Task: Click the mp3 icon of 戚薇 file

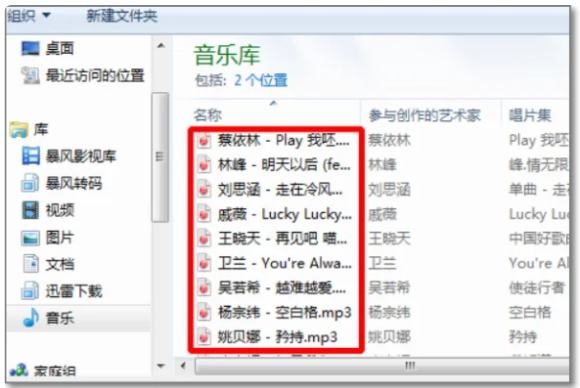Action: [x=204, y=214]
